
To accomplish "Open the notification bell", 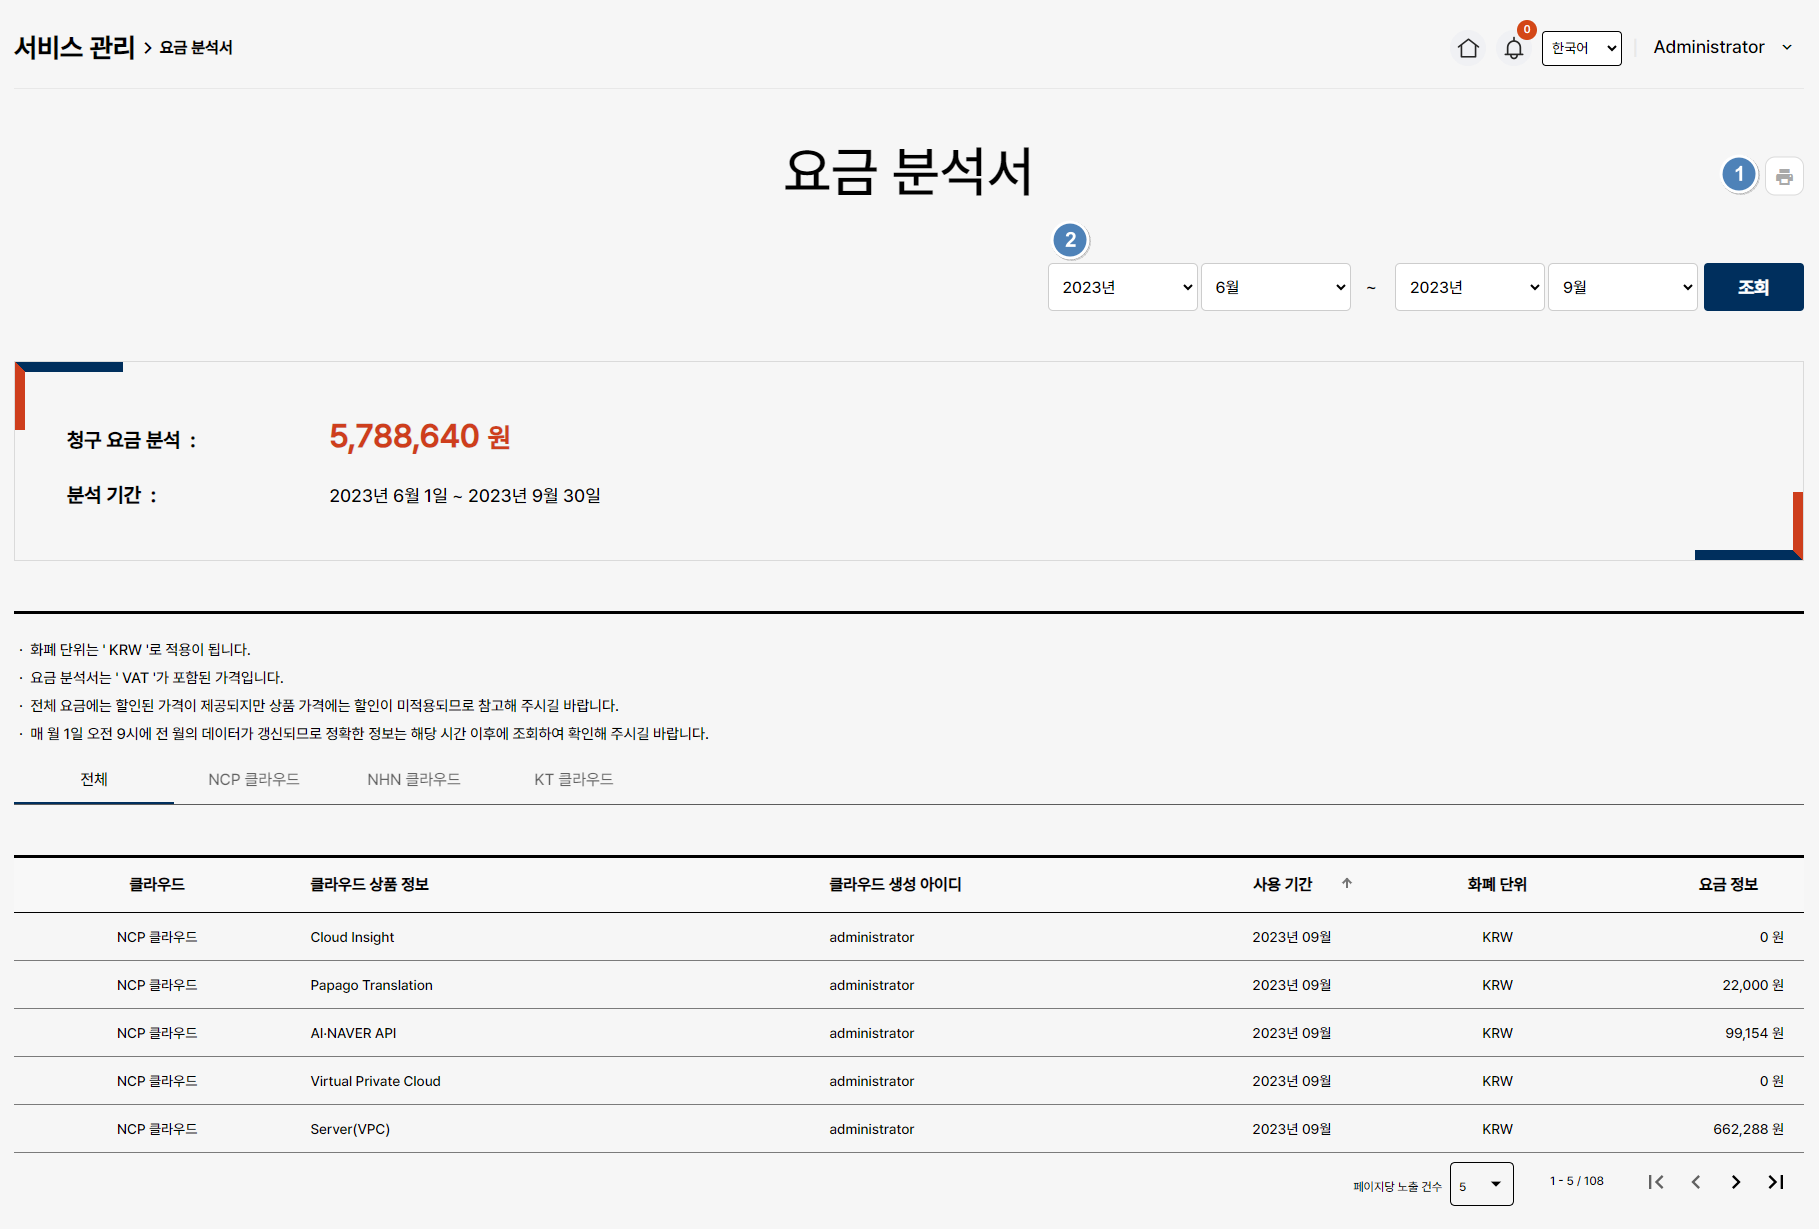I will (x=1514, y=49).
